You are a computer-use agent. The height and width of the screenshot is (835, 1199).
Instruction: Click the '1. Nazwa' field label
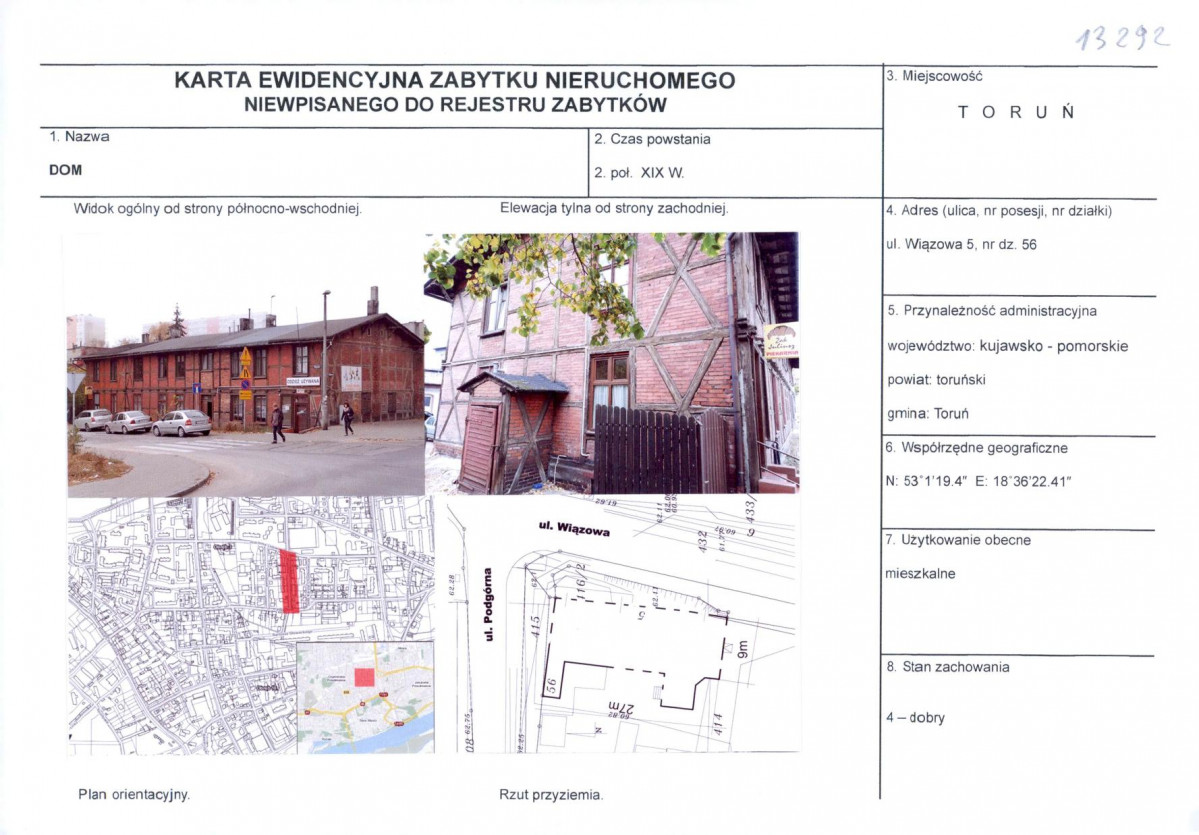pos(80,137)
